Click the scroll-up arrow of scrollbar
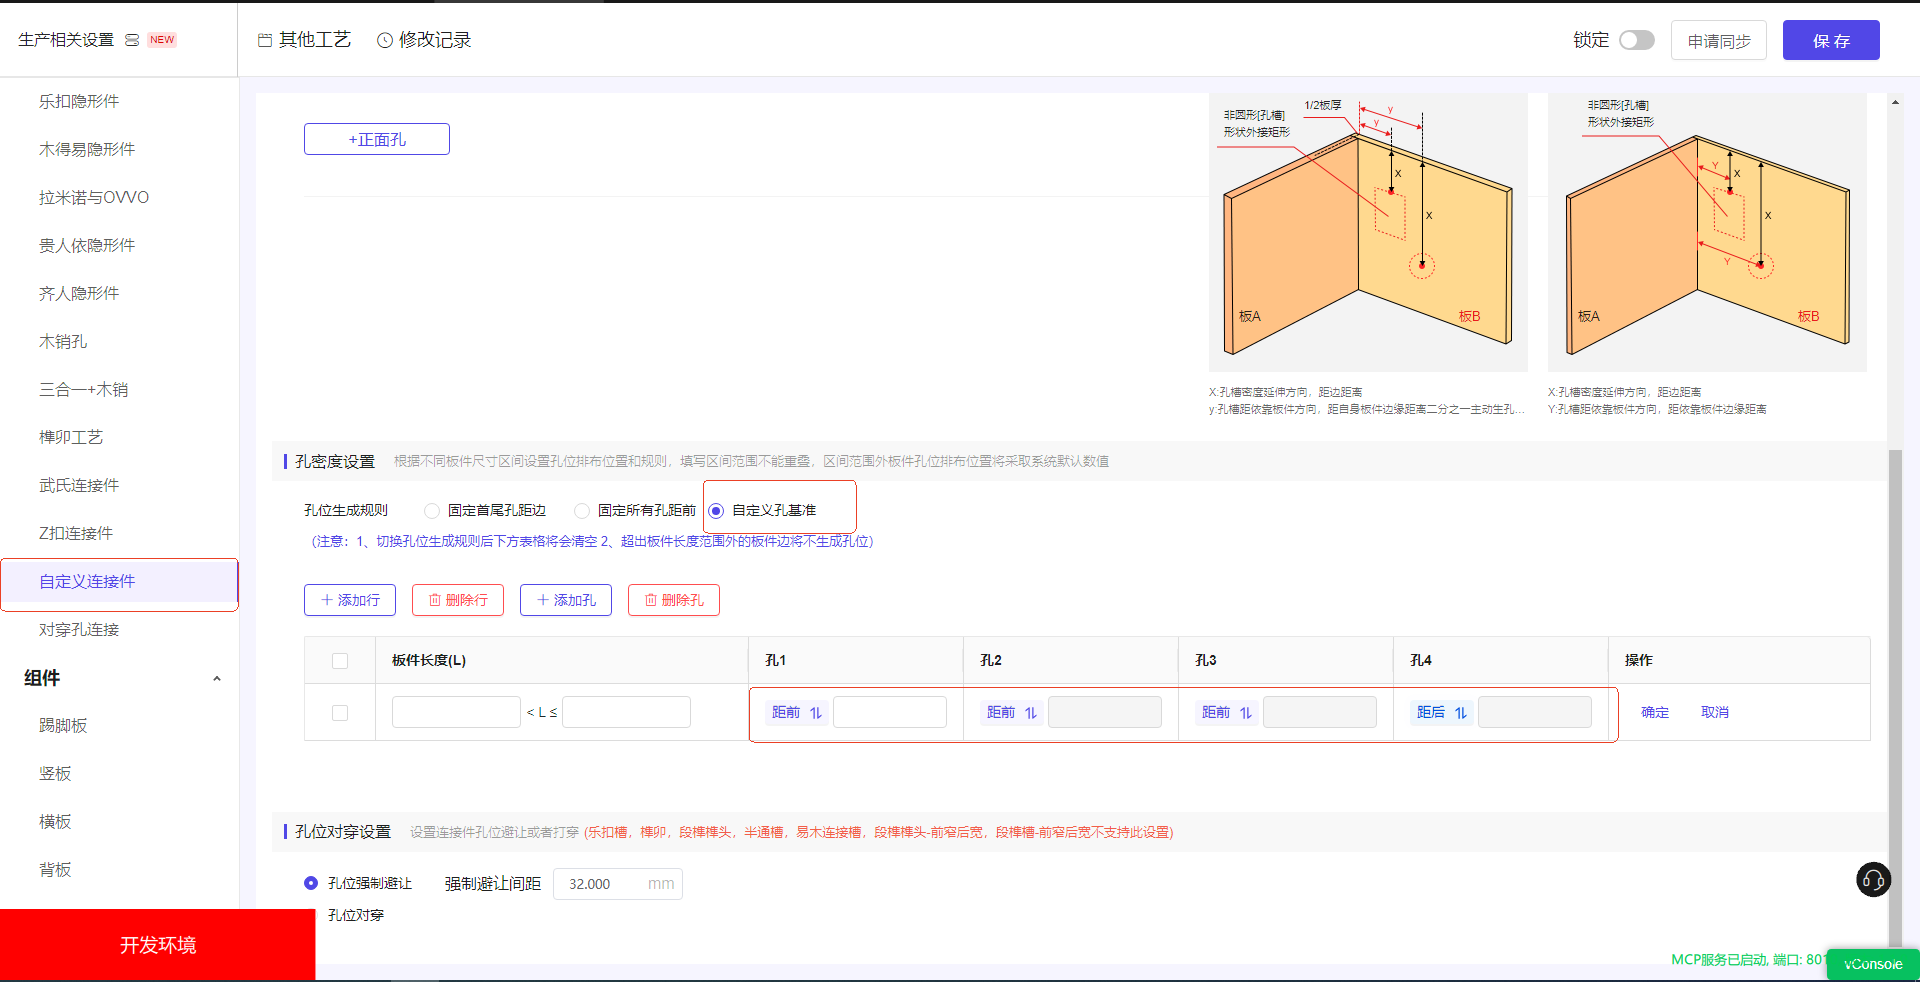The image size is (1920, 982). point(1895,102)
